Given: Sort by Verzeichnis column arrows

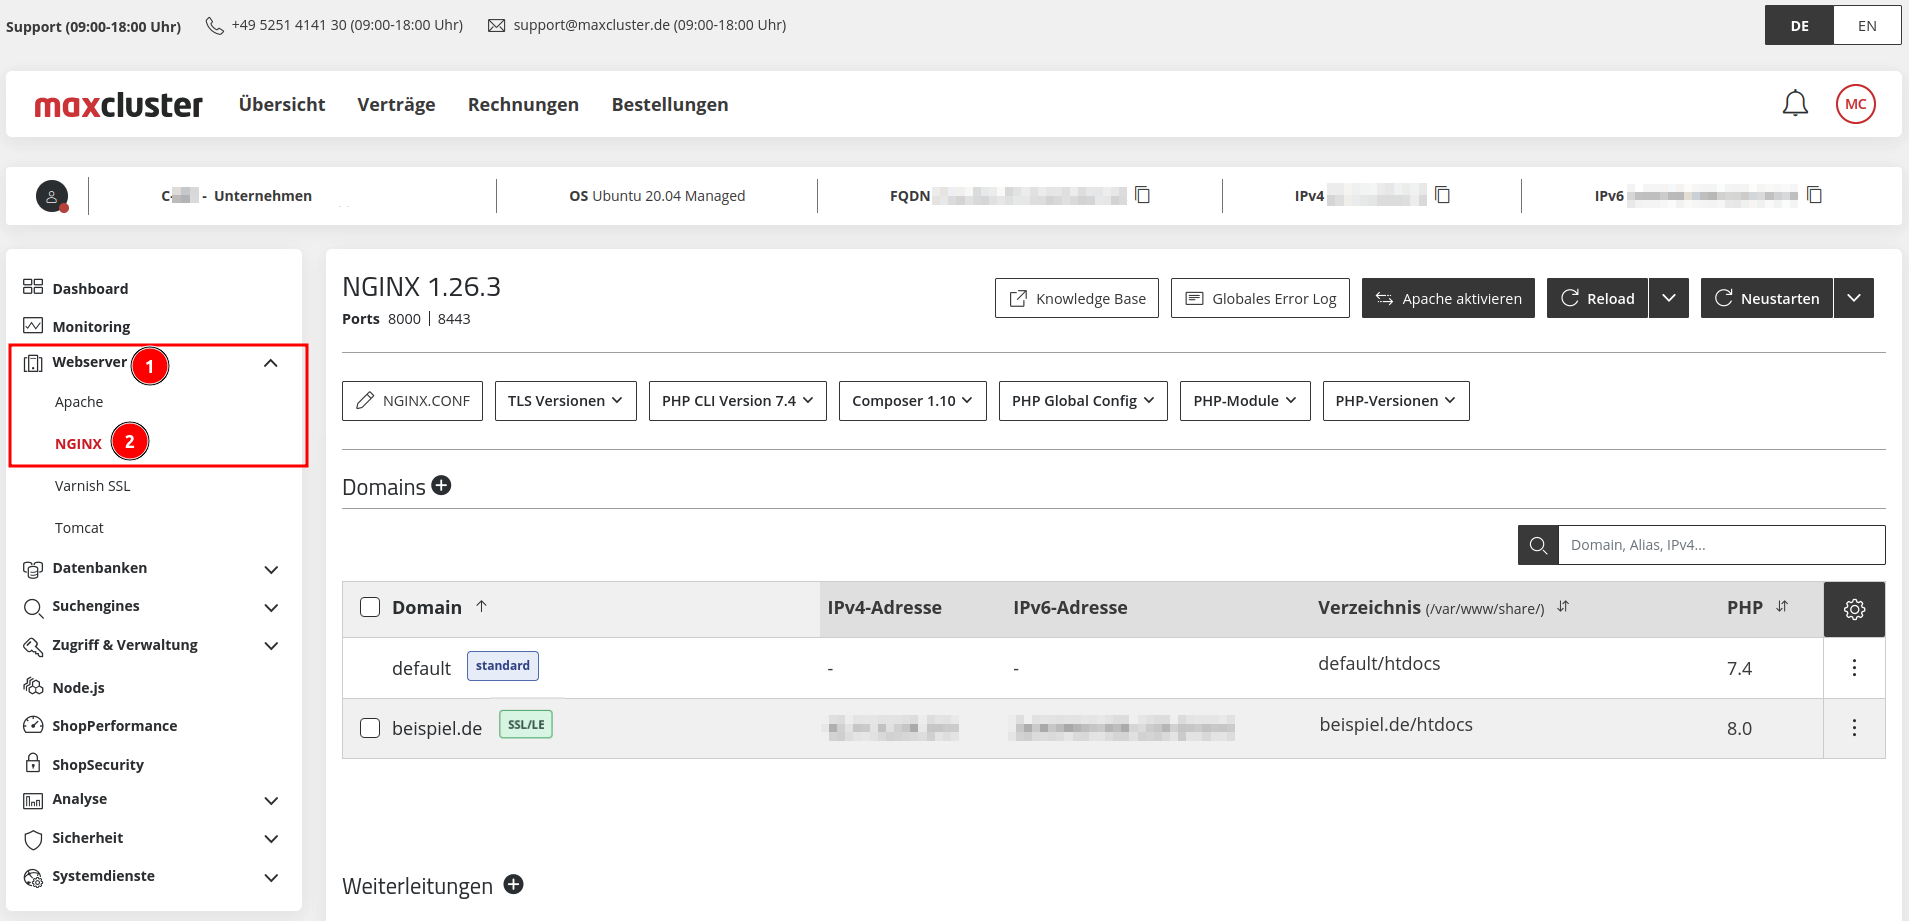Looking at the screenshot, I should point(1563,606).
